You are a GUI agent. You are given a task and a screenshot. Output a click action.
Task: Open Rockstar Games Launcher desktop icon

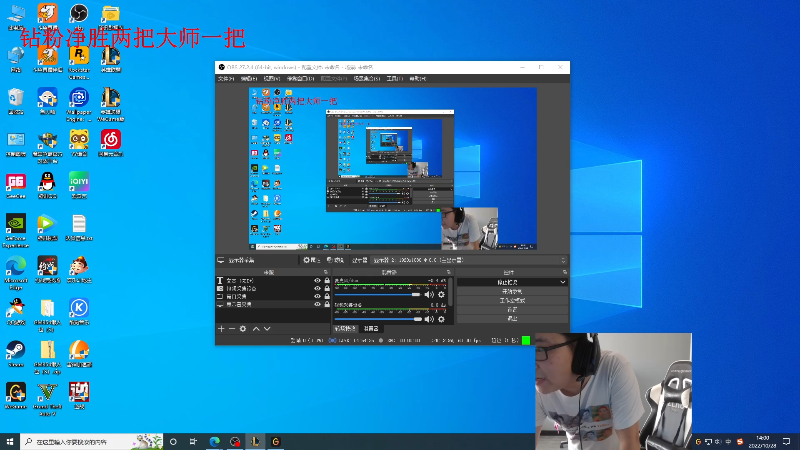79,61
